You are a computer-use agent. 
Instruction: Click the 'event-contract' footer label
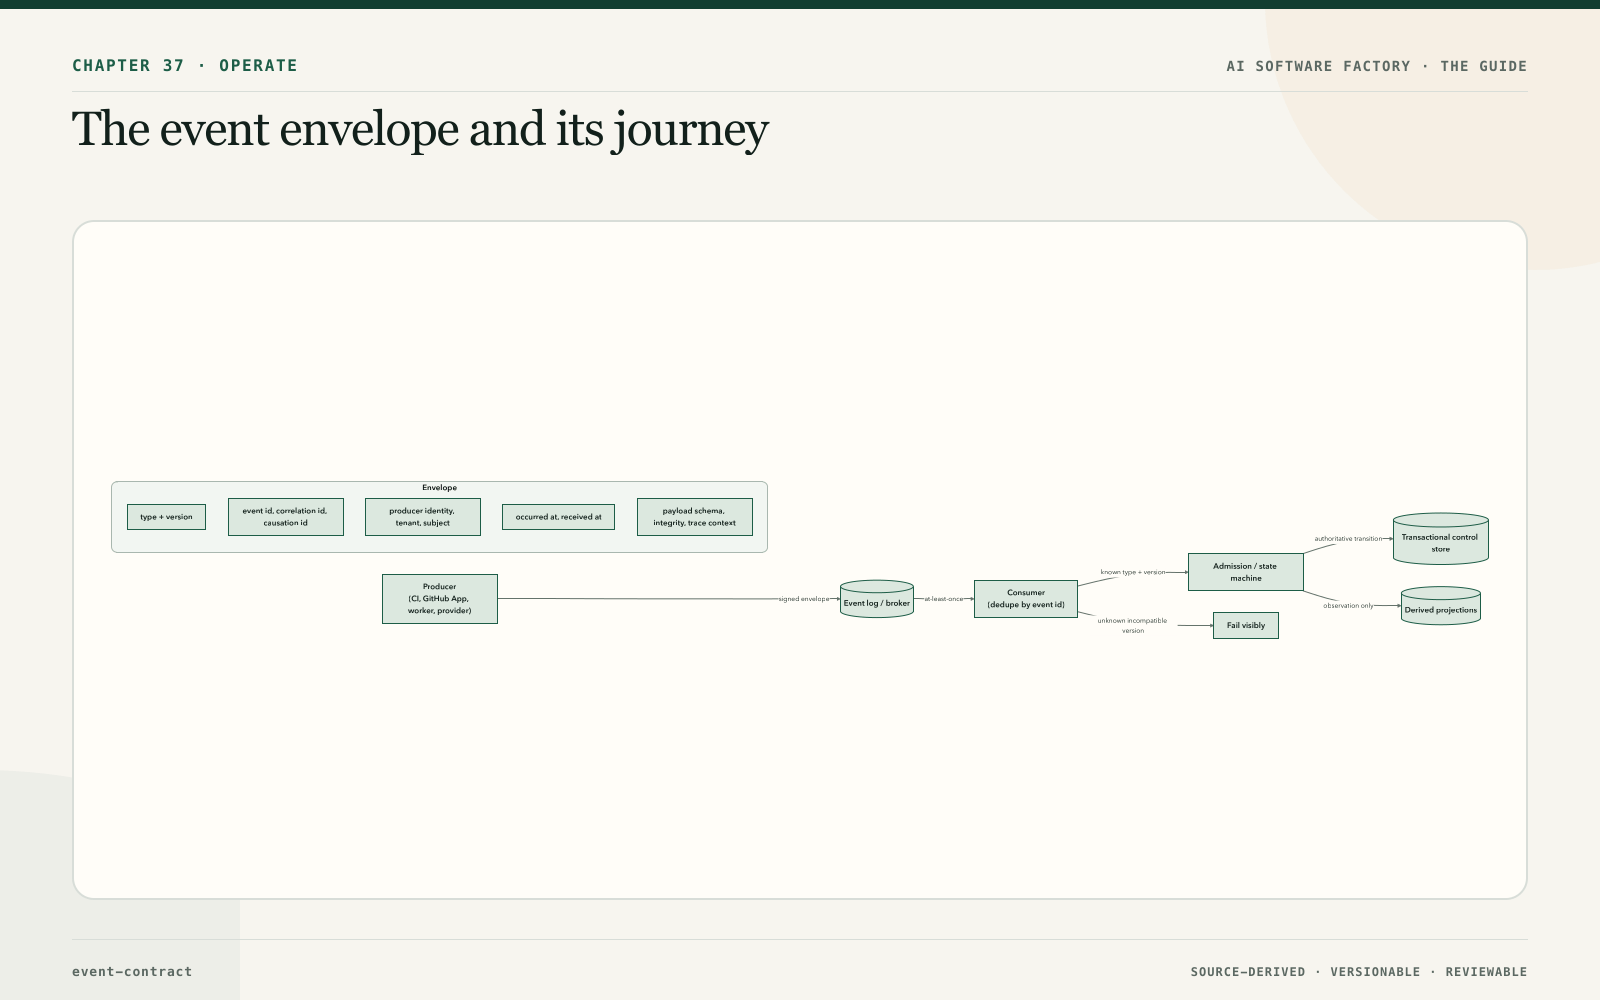[132, 972]
